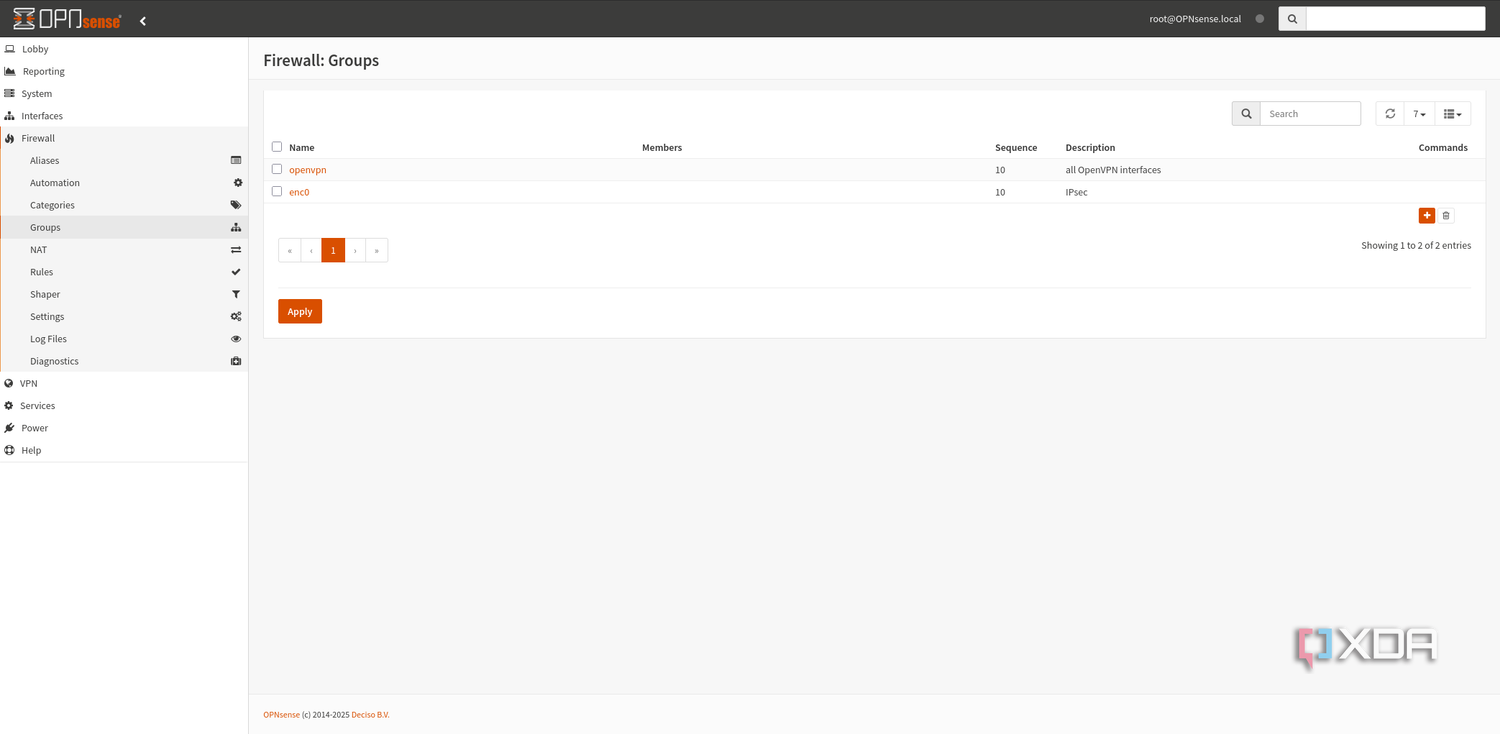Add a new group with the plus icon
Viewport: 1500px width, 734px height.
1427,215
